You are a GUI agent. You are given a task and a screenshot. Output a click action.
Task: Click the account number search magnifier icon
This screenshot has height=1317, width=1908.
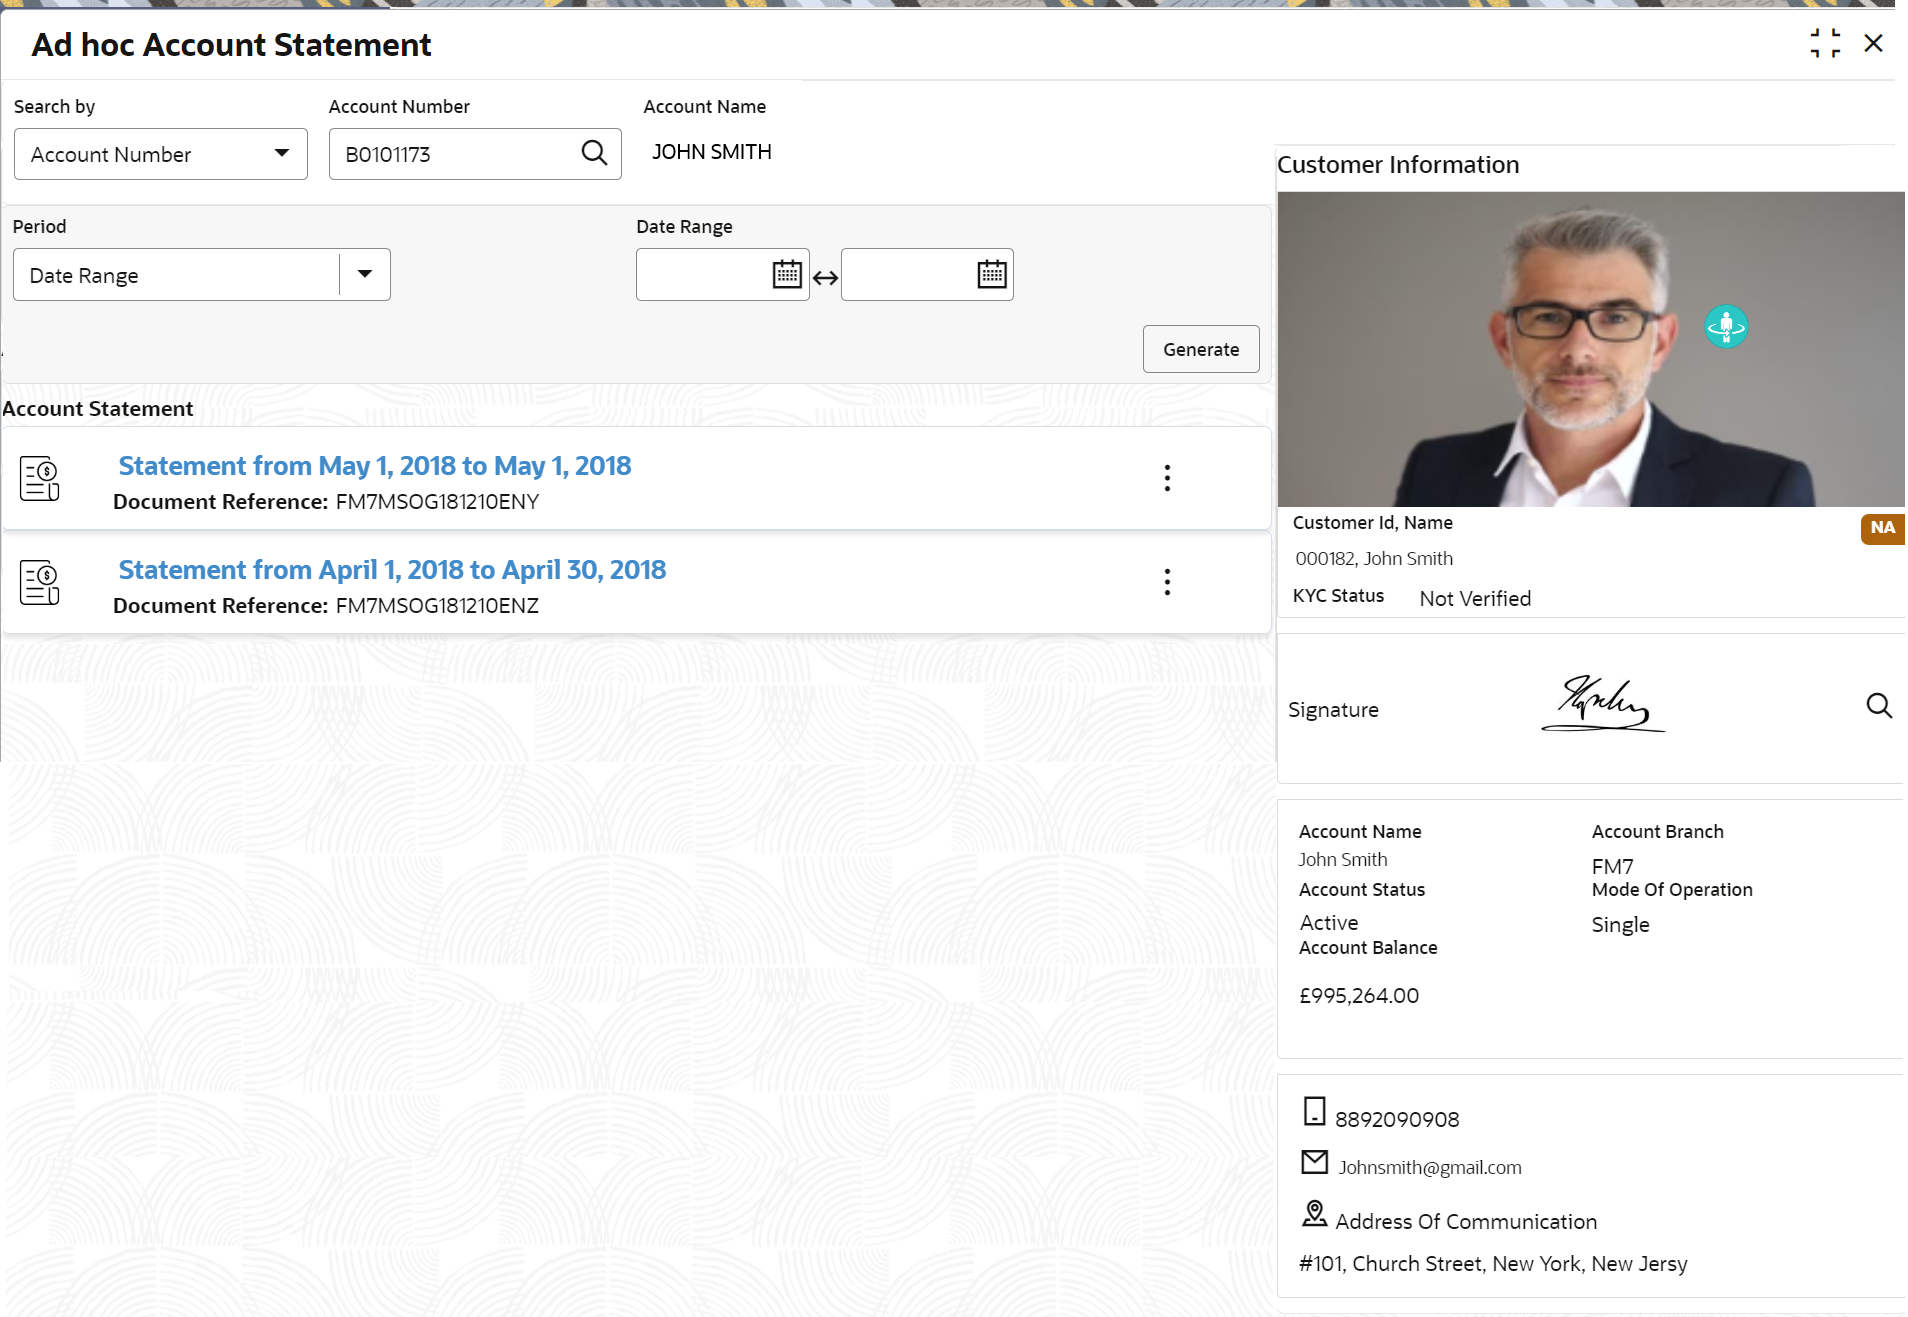[x=594, y=153]
